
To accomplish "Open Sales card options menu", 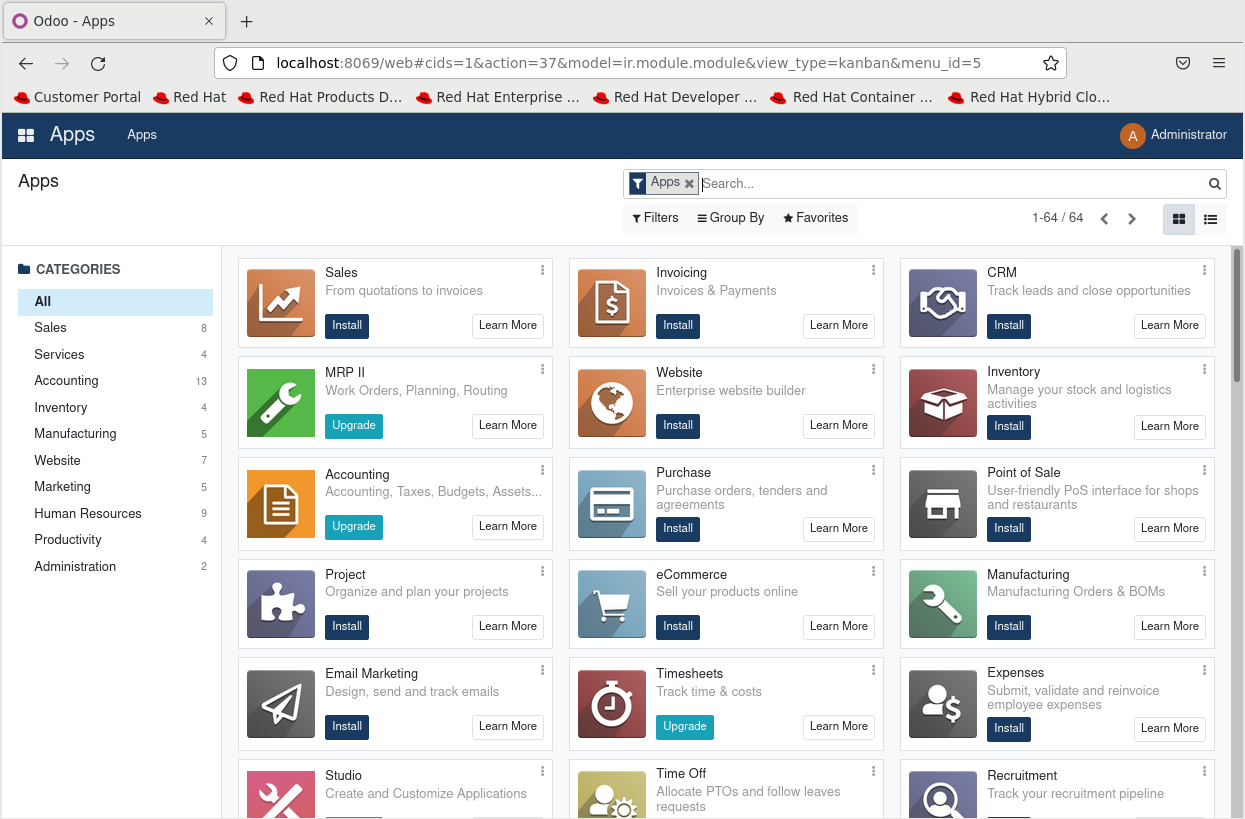I will 543,270.
